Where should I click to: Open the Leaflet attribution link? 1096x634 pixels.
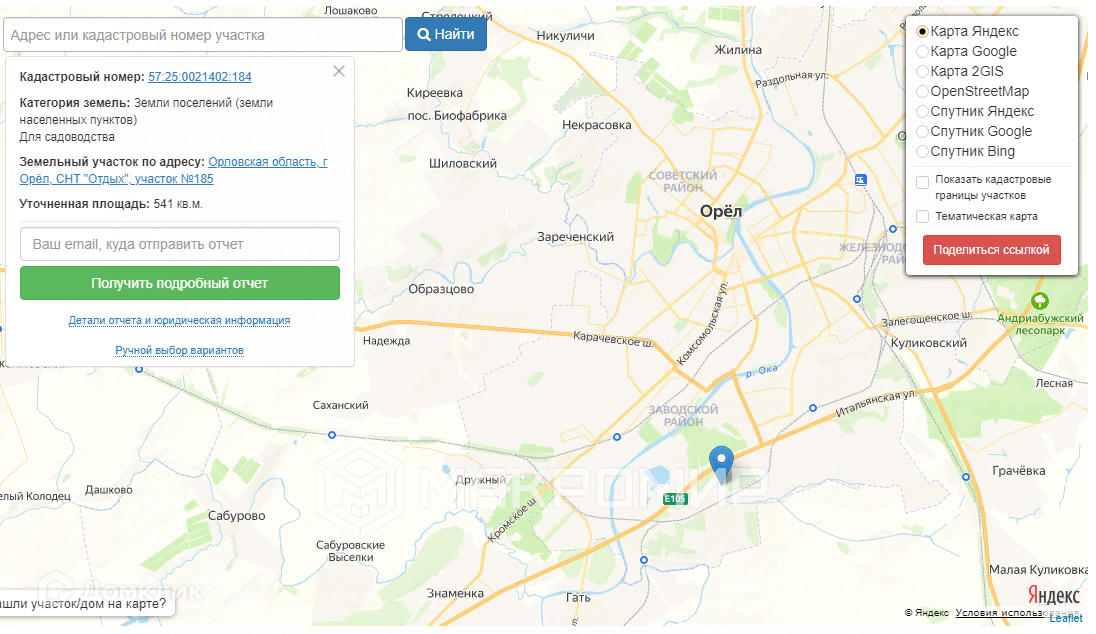1066,618
